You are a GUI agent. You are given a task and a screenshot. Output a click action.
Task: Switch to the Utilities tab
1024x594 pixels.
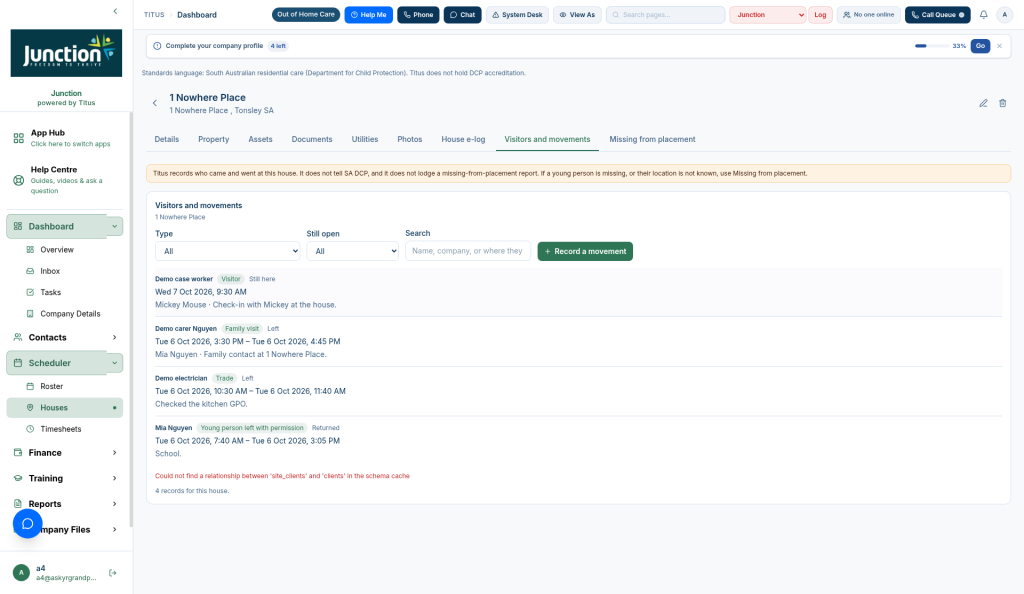[364, 139]
